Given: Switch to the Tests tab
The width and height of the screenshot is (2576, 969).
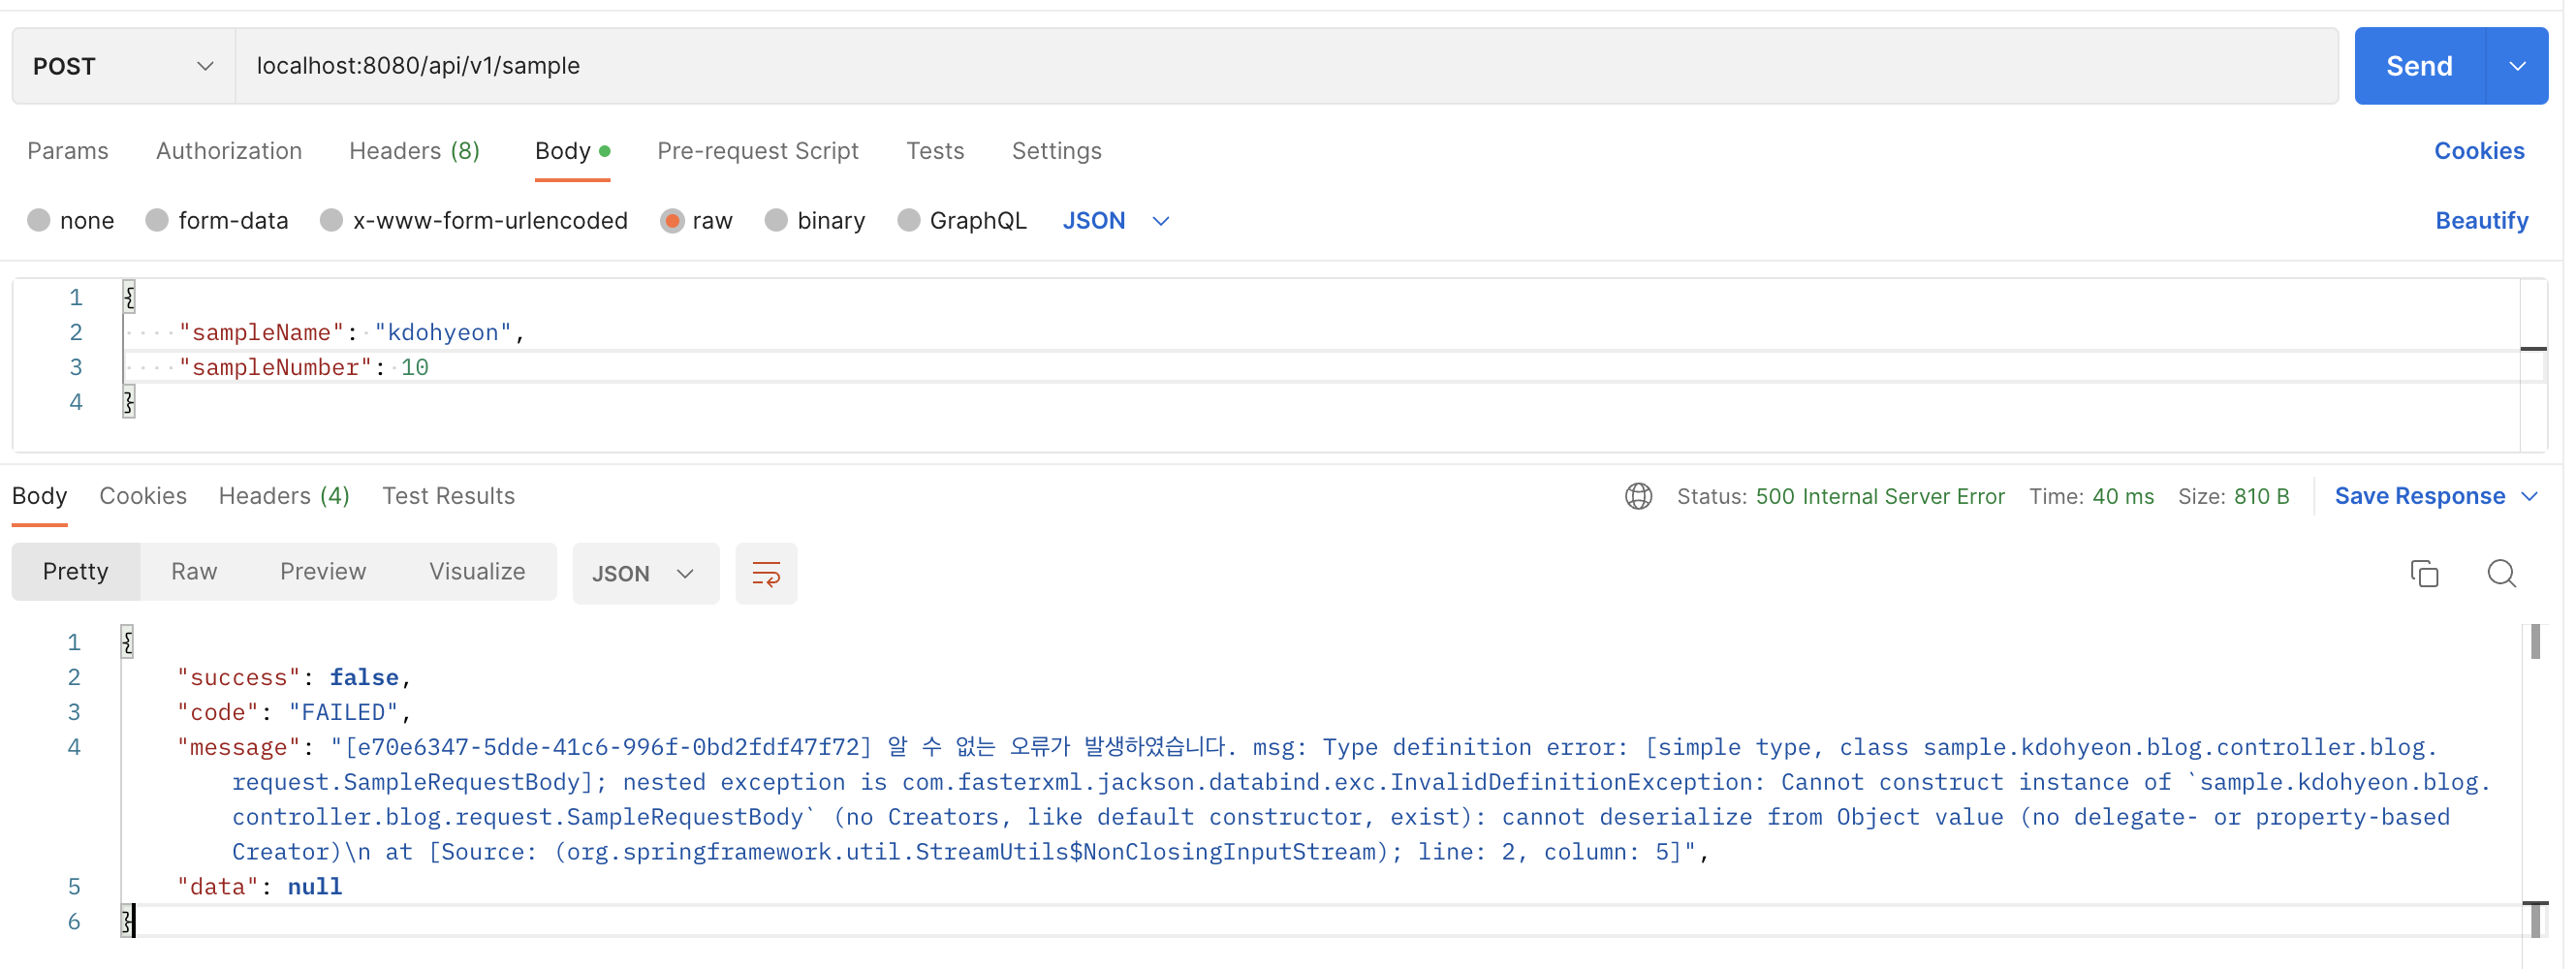Looking at the screenshot, I should click(x=935, y=151).
